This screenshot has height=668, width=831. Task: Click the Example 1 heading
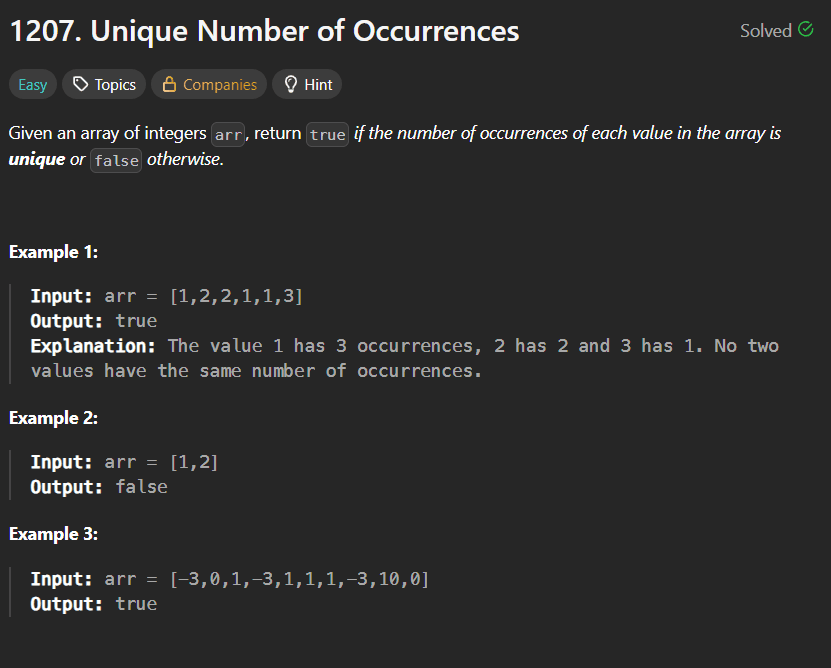tap(53, 252)
